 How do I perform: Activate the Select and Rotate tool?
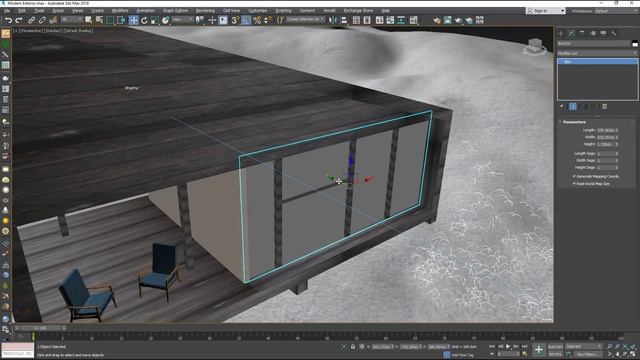coord(144,20)
